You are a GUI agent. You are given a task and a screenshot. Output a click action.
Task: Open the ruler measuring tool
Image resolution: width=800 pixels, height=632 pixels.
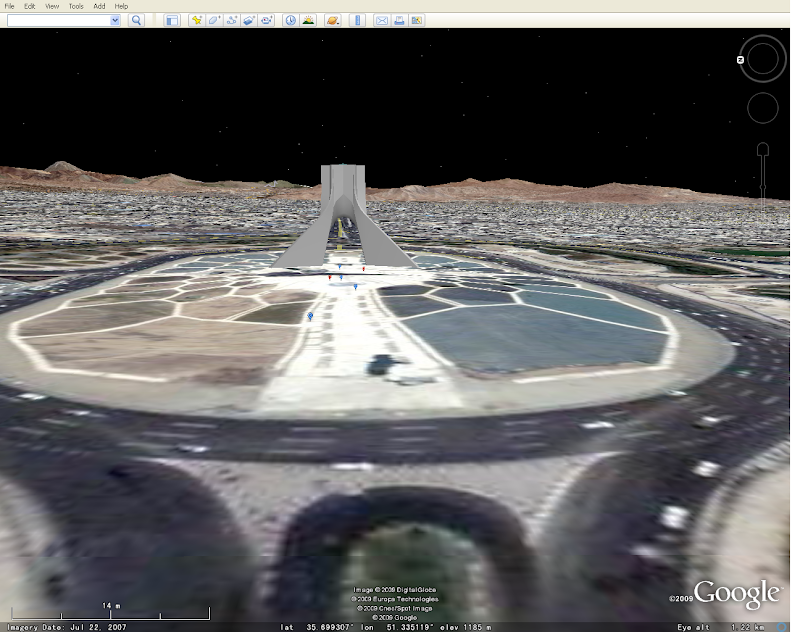click(x=357, y=20)
